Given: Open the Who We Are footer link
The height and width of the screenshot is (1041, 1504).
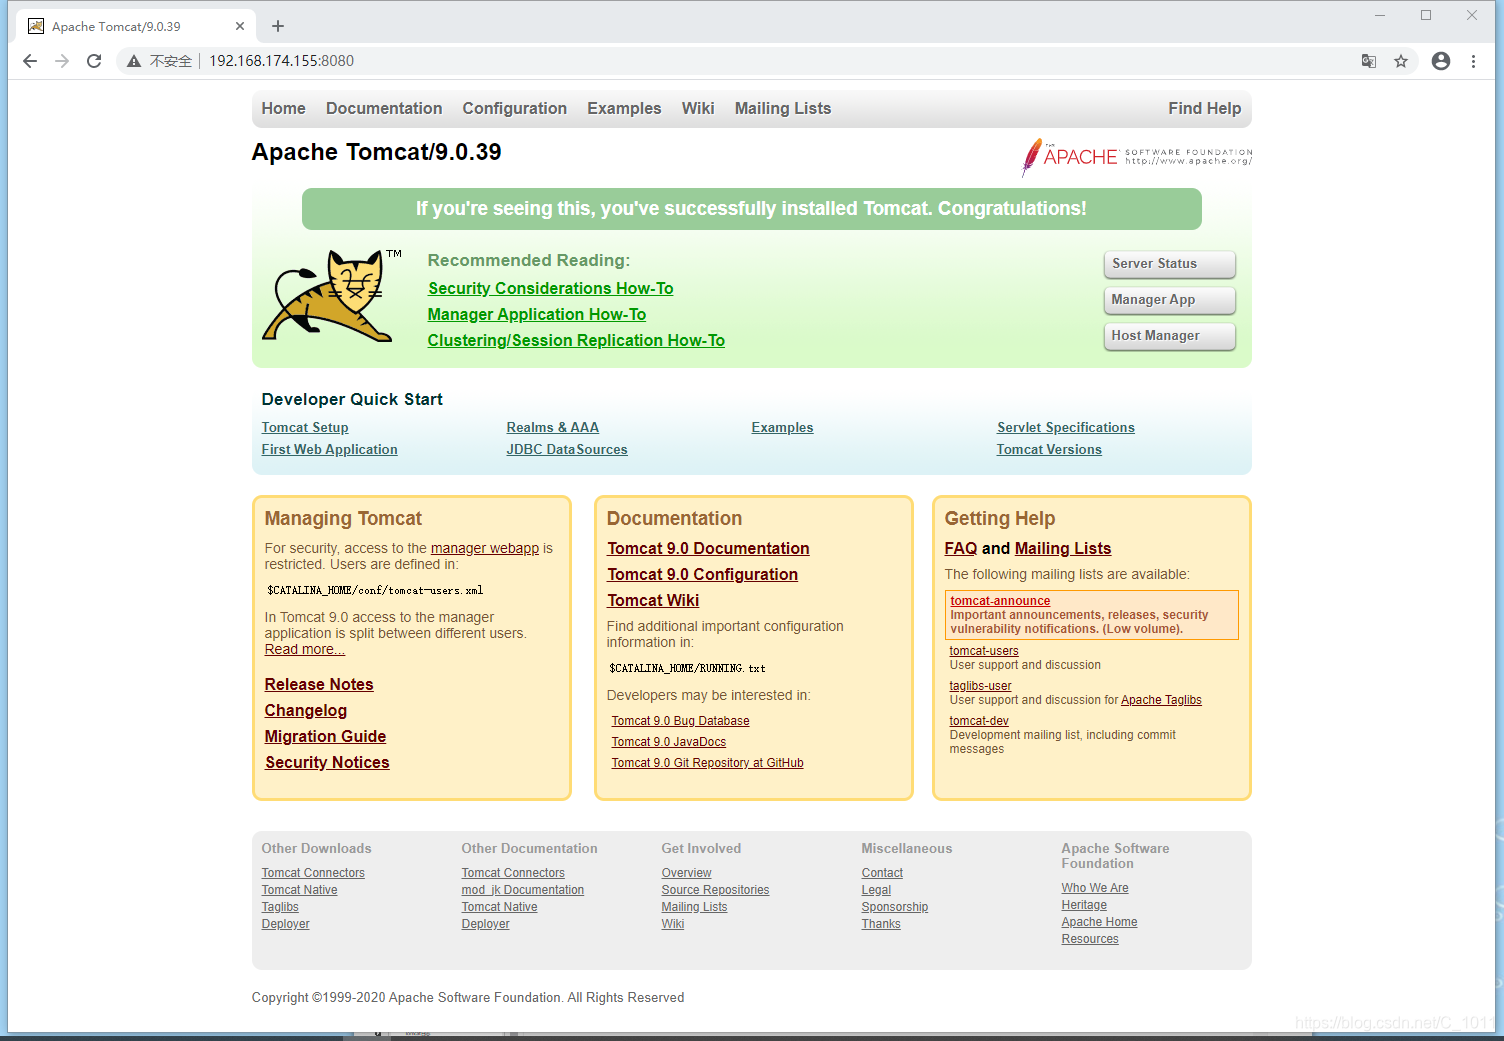Looking at the screenshot, I should pos(1095,888).
